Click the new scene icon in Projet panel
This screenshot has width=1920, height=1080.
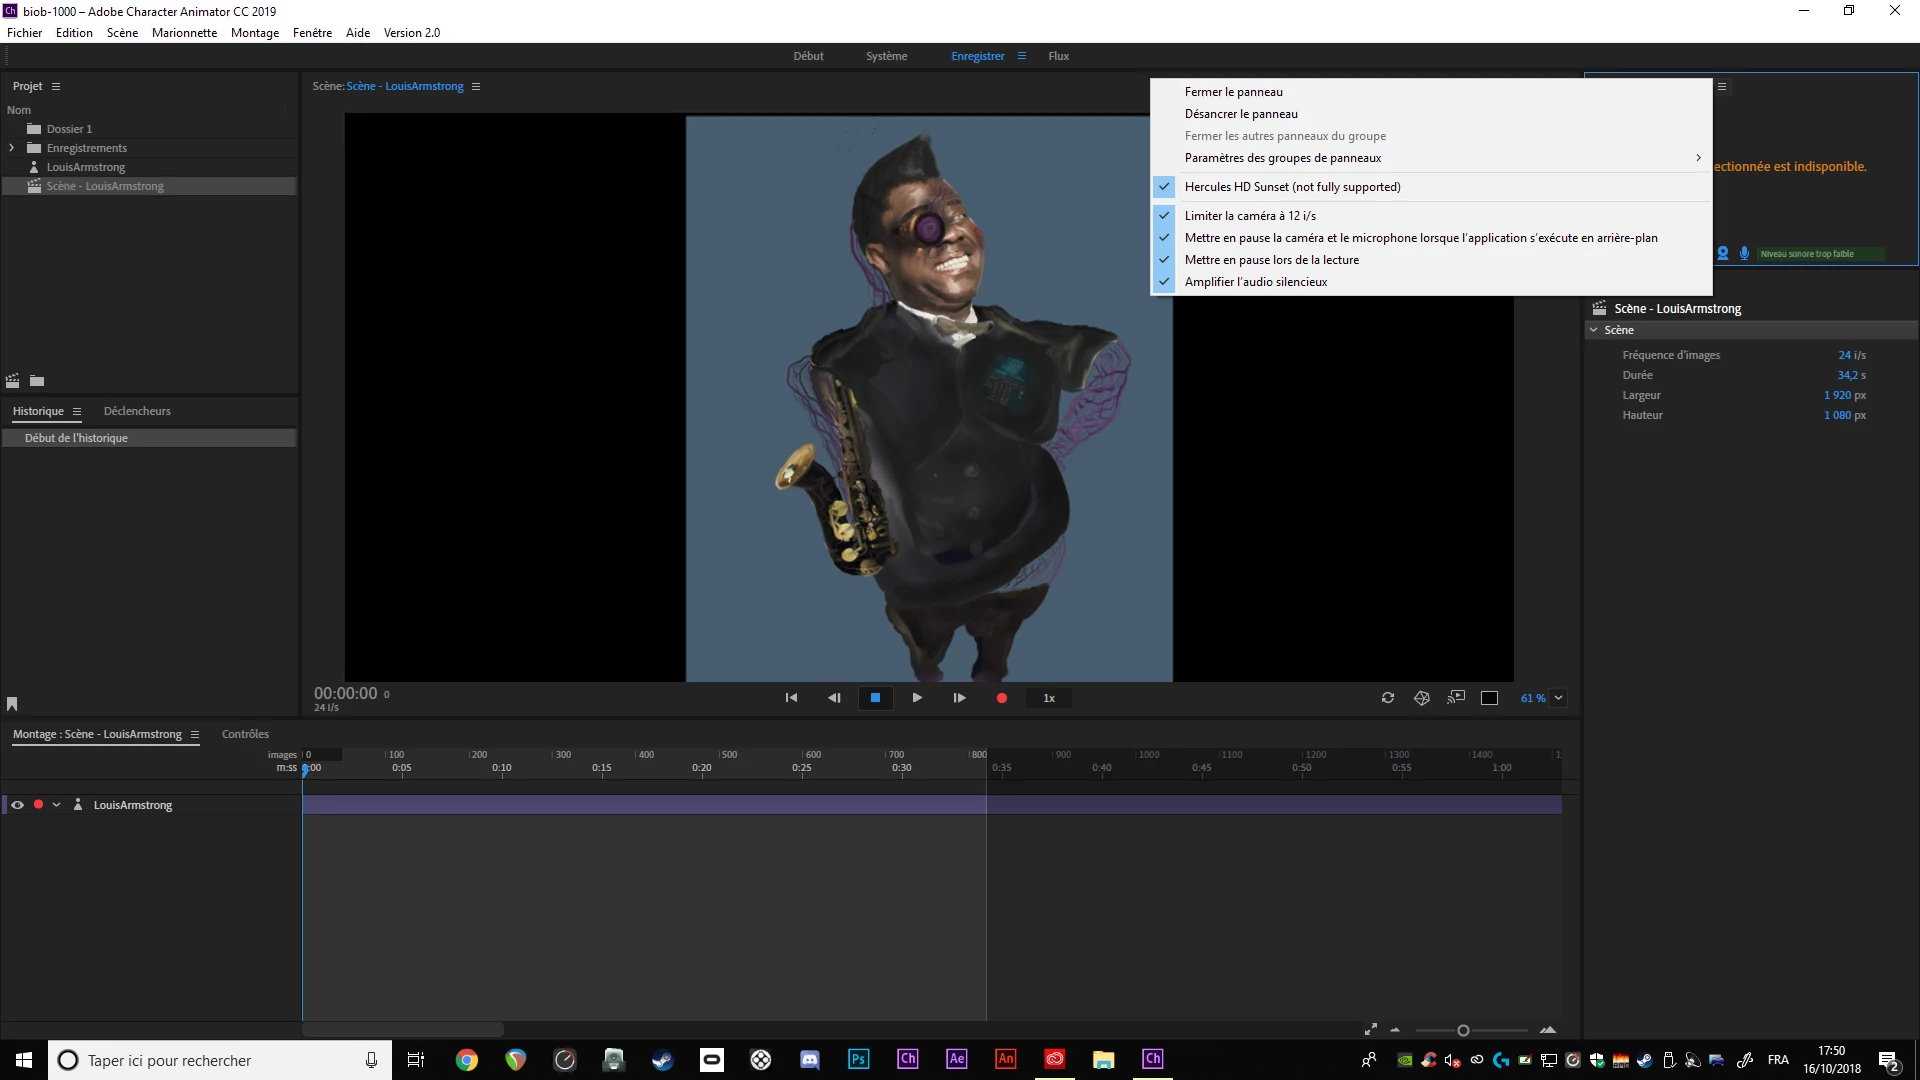13,381
